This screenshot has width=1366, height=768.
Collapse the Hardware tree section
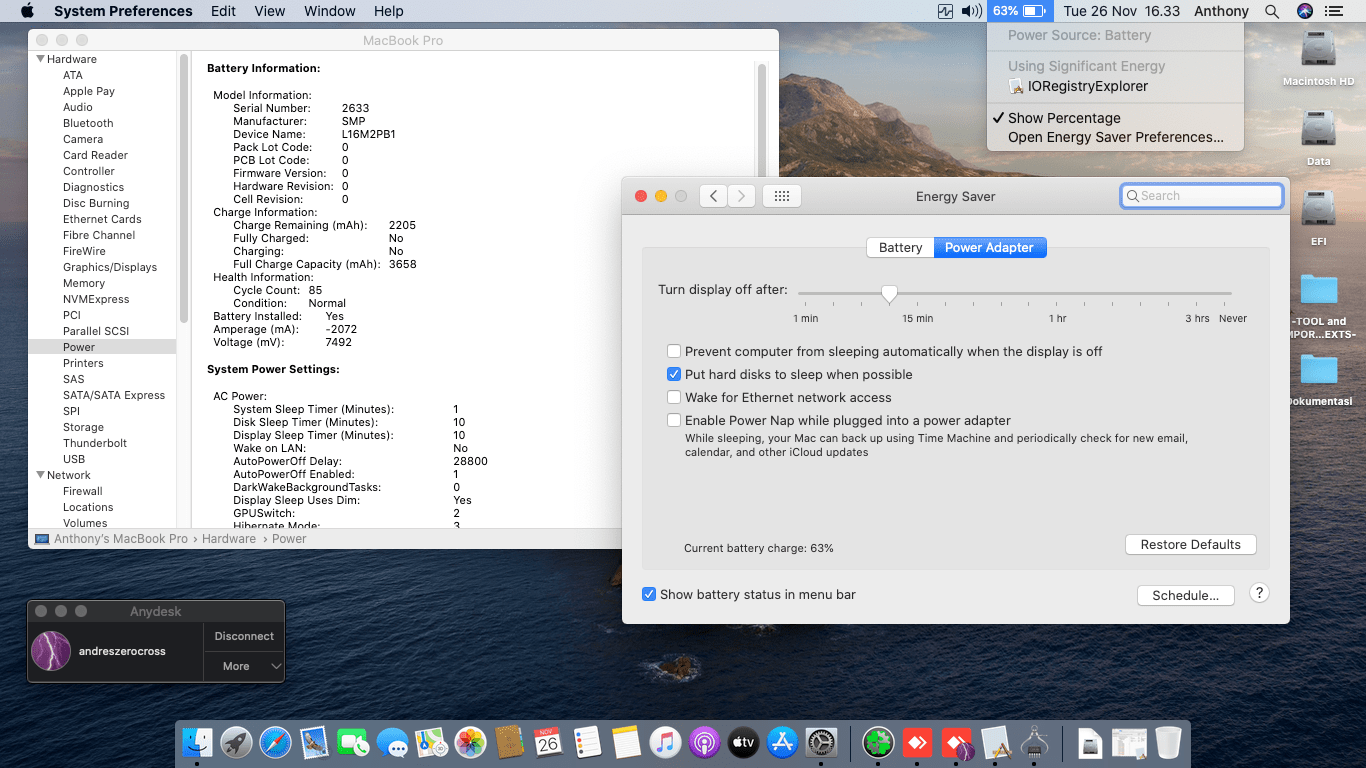(x=40, y=59)
